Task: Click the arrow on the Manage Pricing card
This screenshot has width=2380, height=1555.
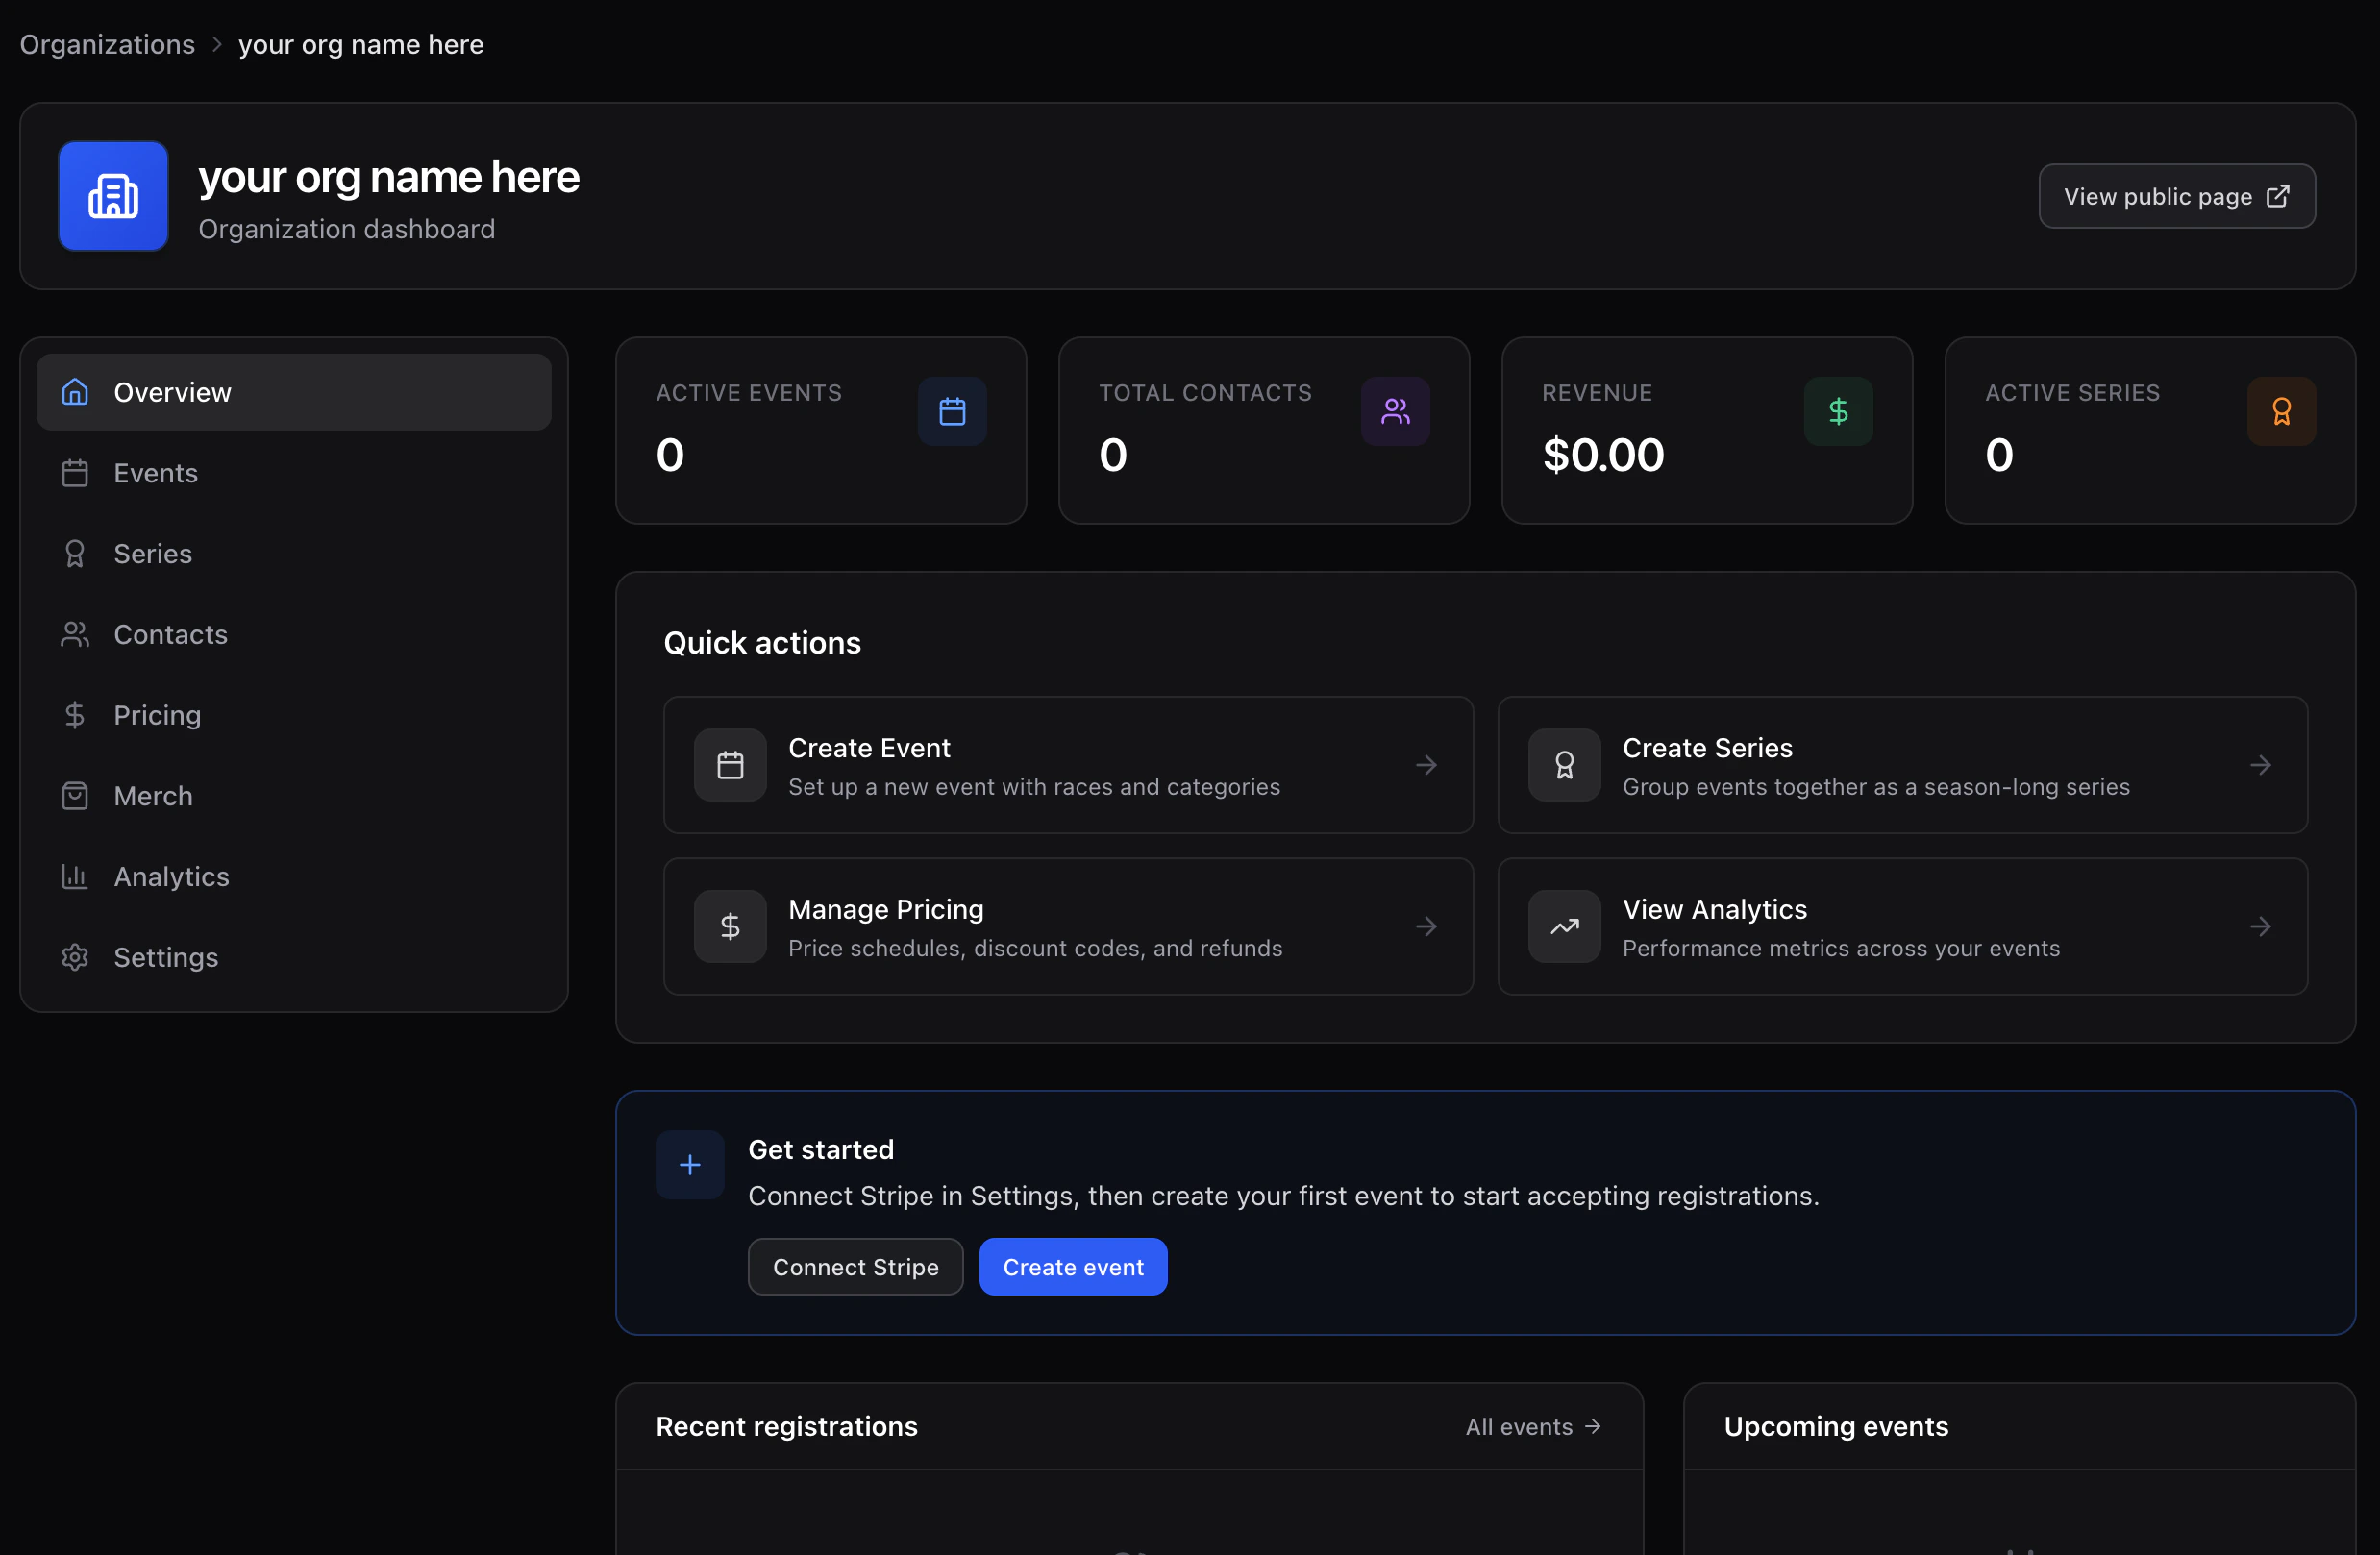Action: pyautogui.click(x=1427, y=926)
